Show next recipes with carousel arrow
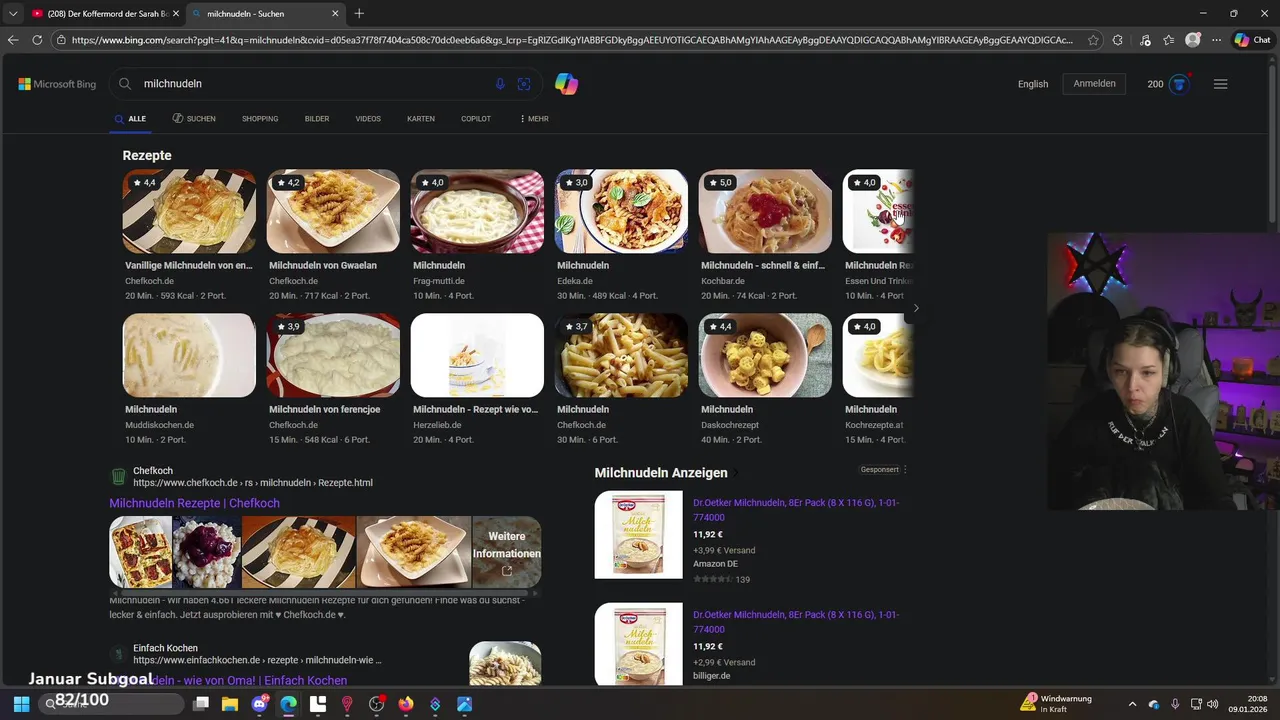 click(x=915, y=308)
